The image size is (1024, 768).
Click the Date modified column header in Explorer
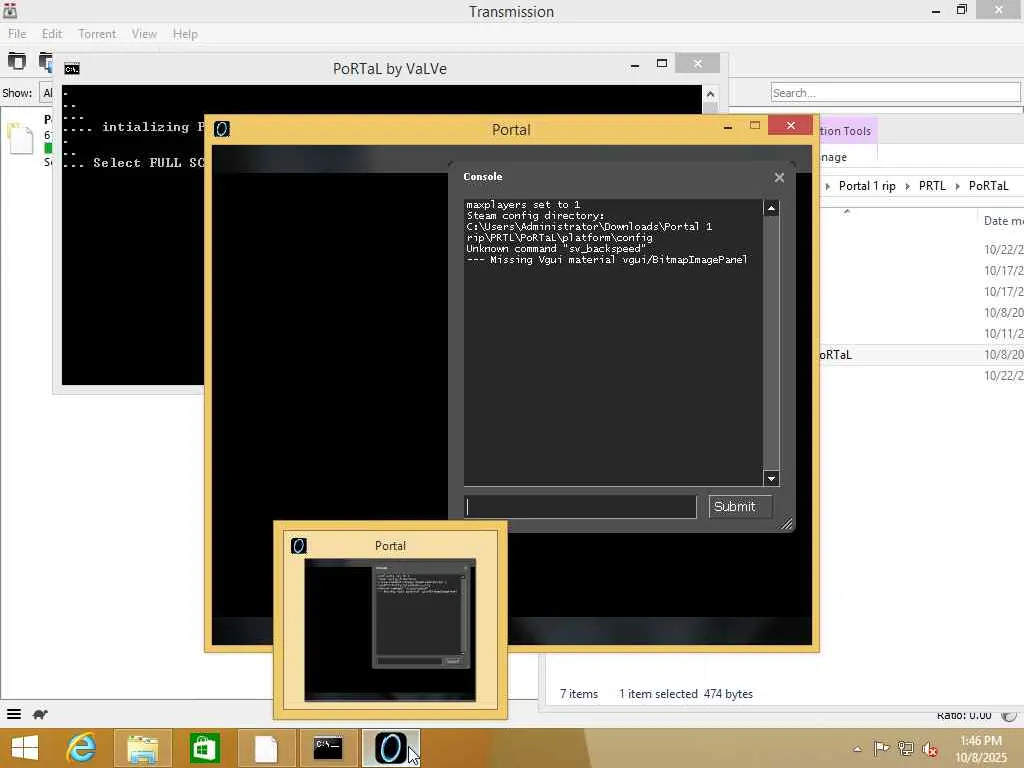tap(1002, 221)
